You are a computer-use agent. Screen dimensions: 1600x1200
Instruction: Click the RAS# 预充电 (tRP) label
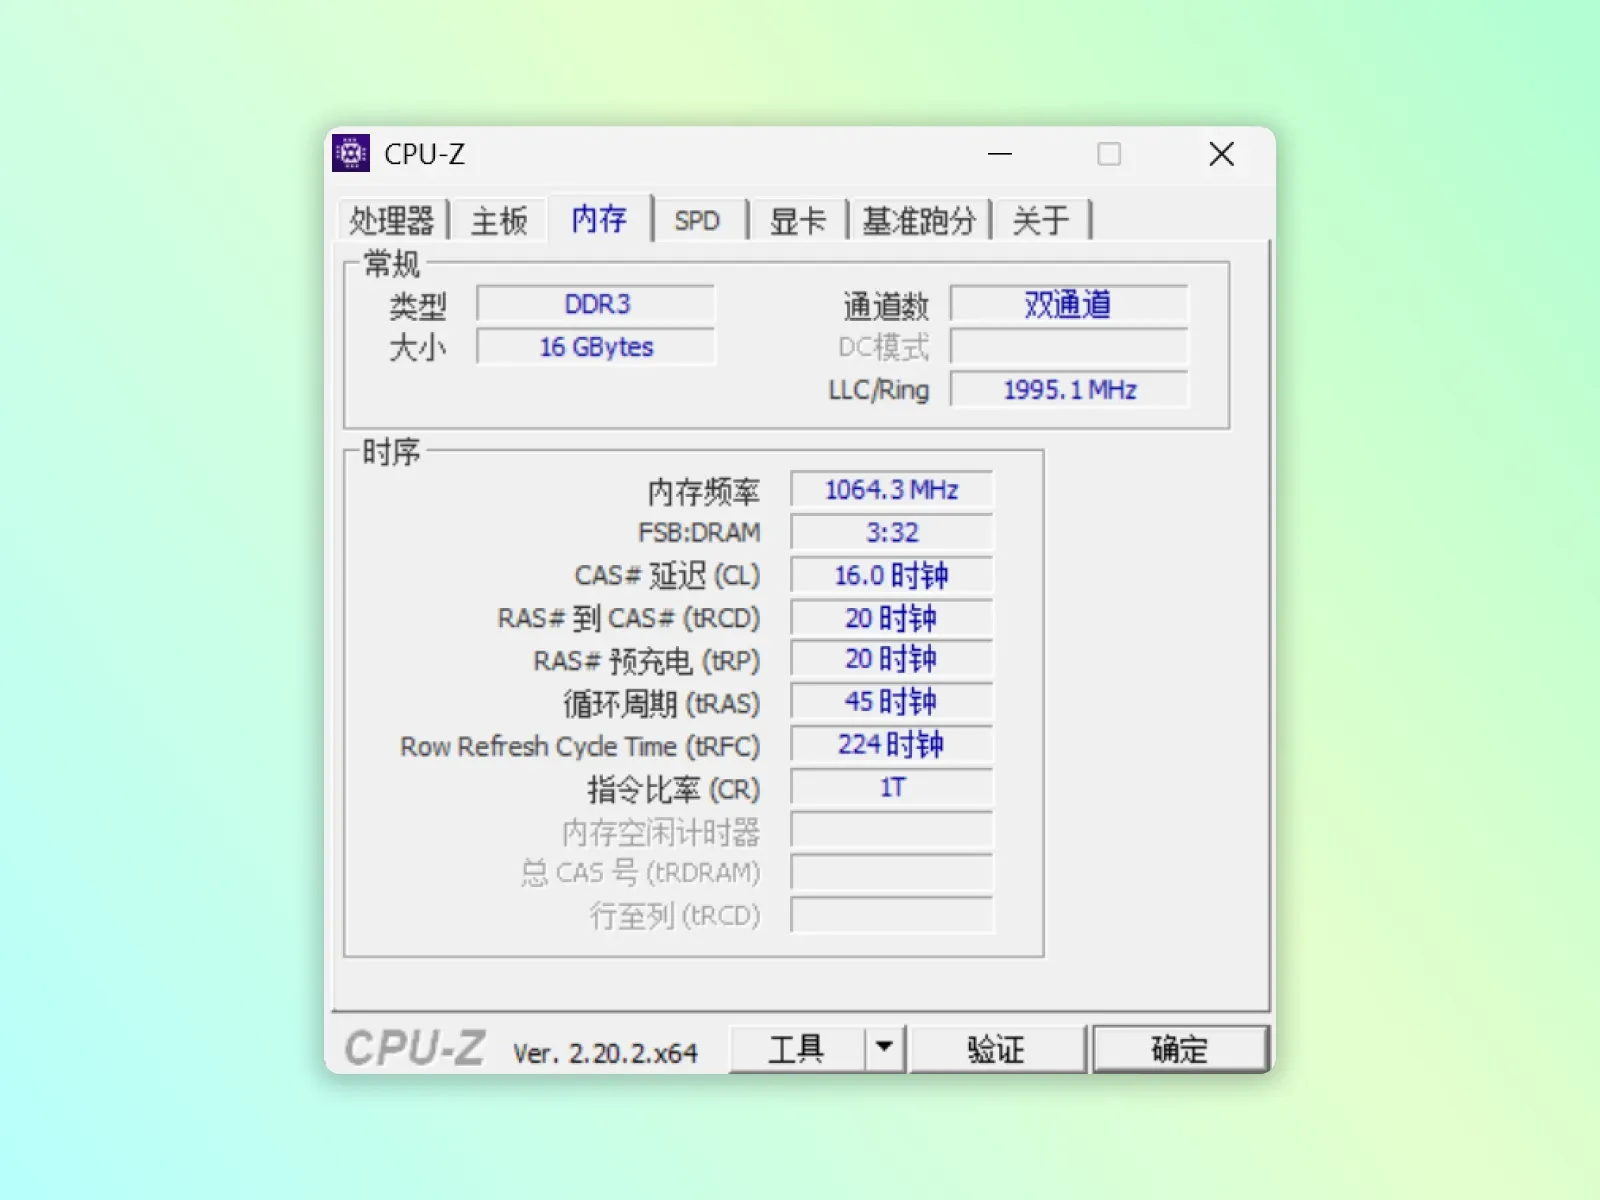point(646,661)
